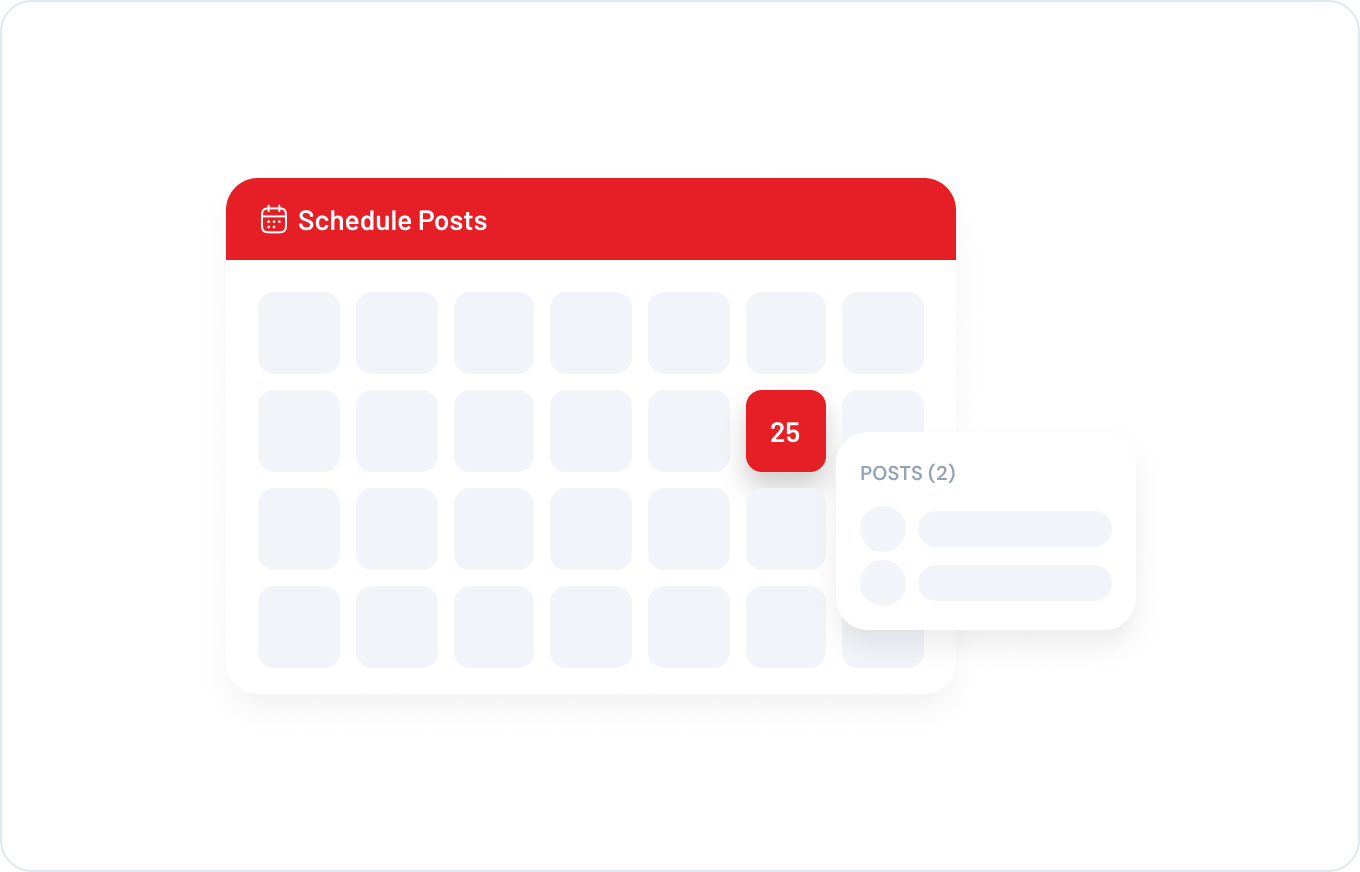The width and height of the screenshot is (1360, 872).
Task: Select the first cell in the third row
Action: [x=299, y=529]
